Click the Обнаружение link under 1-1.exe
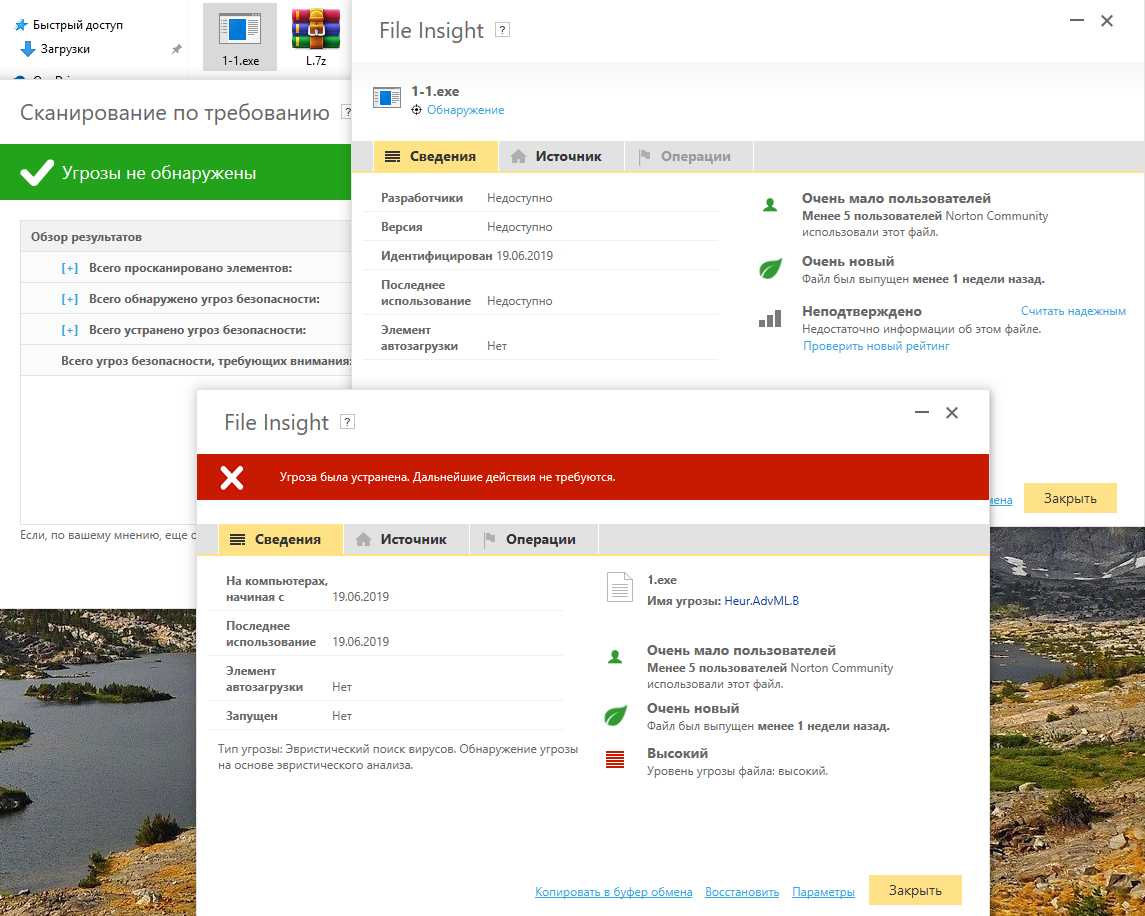Viewport: 1145px width, 916px height. pyautogui.click(x=465, y=110)
